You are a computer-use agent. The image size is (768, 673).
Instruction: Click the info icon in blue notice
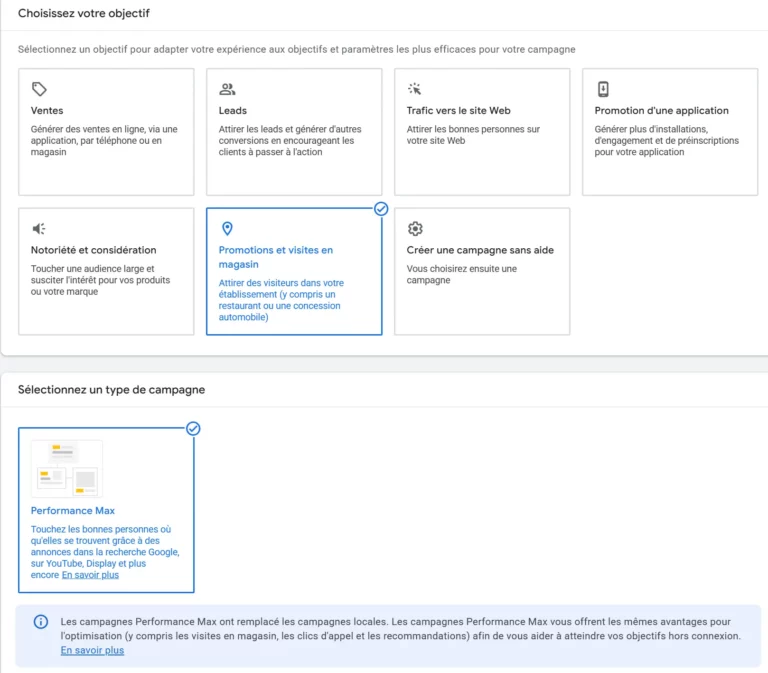point(41,622)
